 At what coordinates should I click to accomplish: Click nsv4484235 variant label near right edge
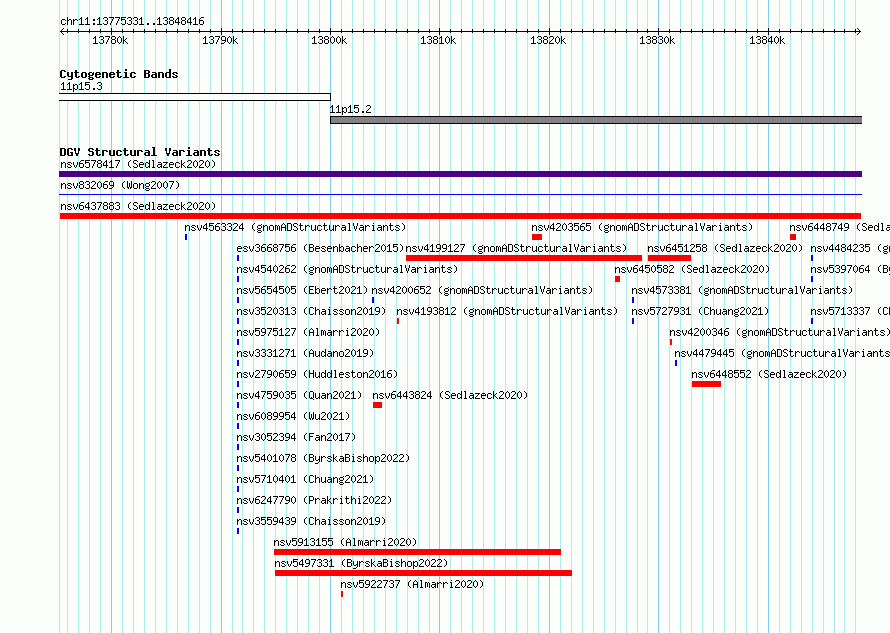pyautogui.click(x=850, y=248)
